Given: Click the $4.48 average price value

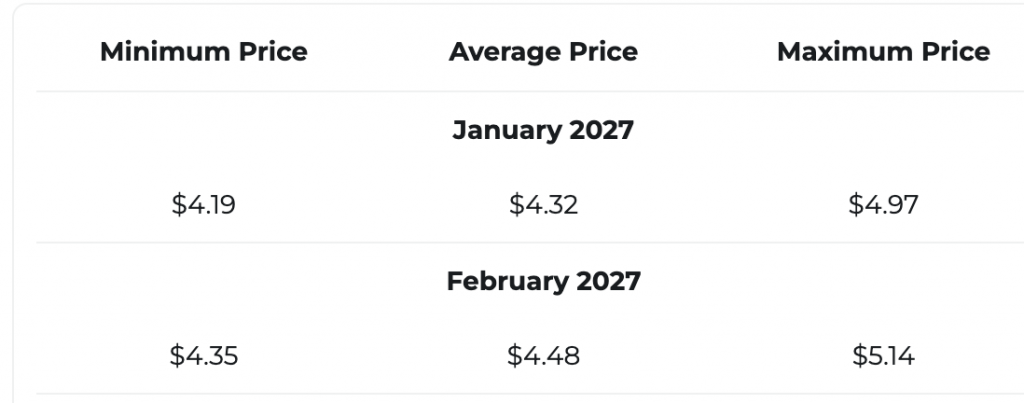Looking at the screenshot, I should pos(543,355).
